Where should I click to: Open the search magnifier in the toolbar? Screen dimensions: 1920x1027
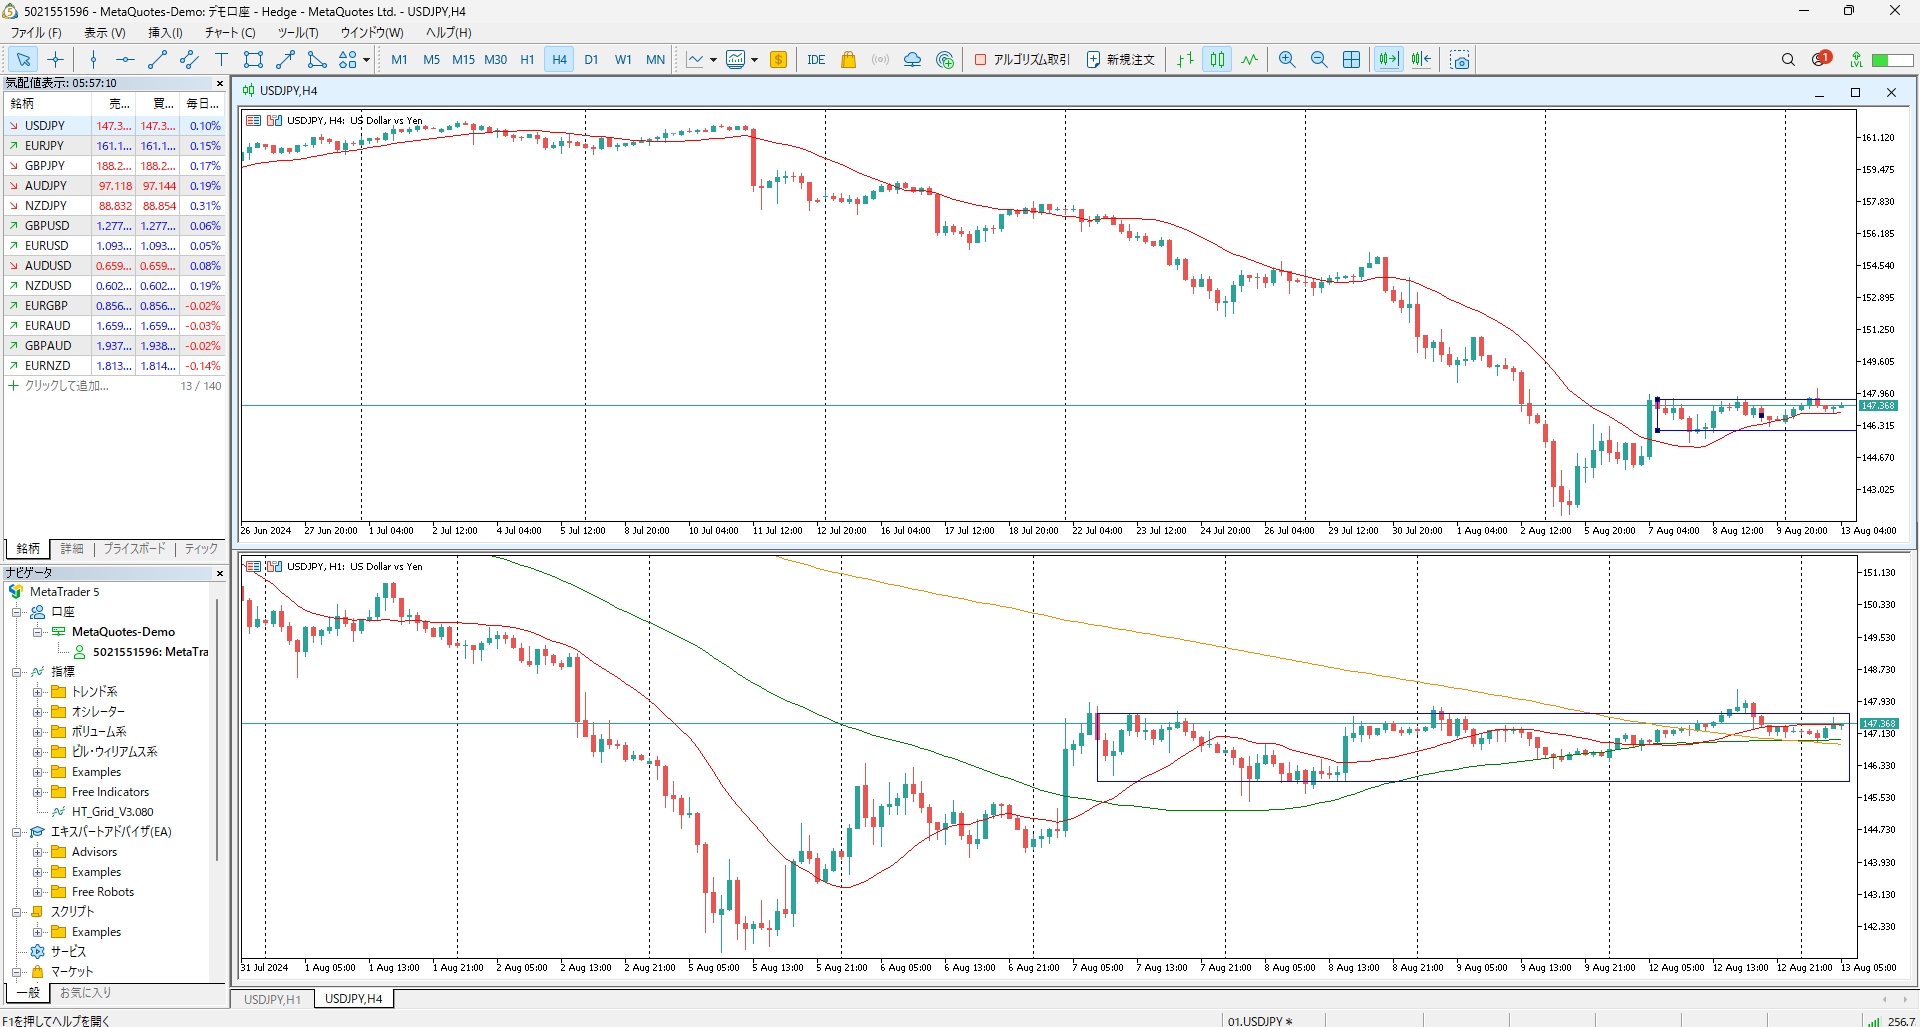point(1788,60)
